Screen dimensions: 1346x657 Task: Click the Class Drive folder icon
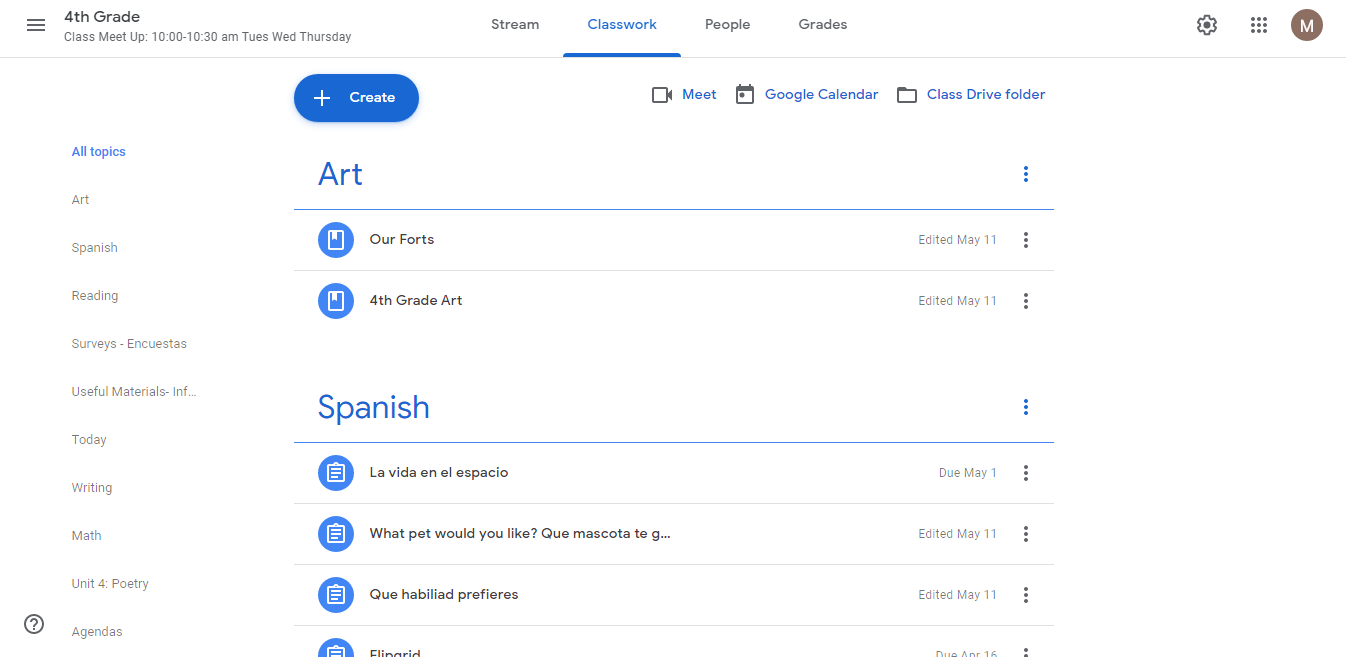[x=906, y=95]
